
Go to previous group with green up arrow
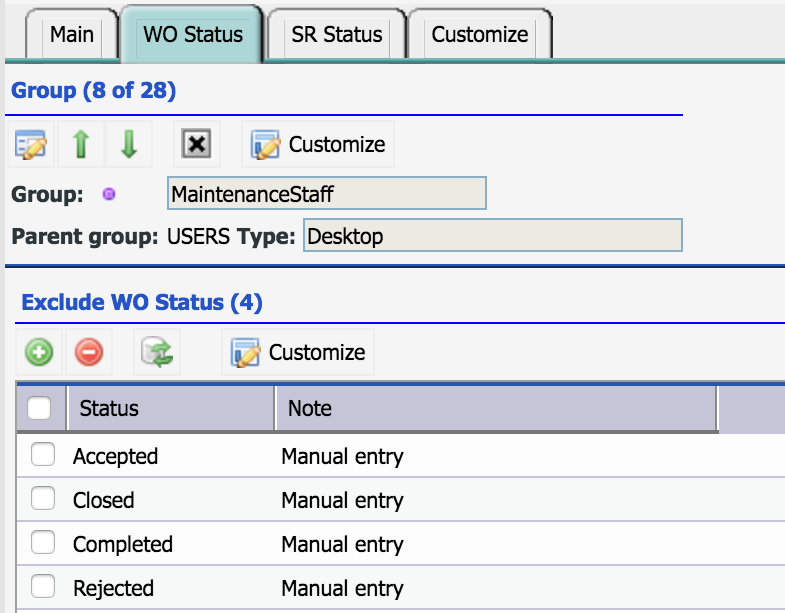coord(82,145)
